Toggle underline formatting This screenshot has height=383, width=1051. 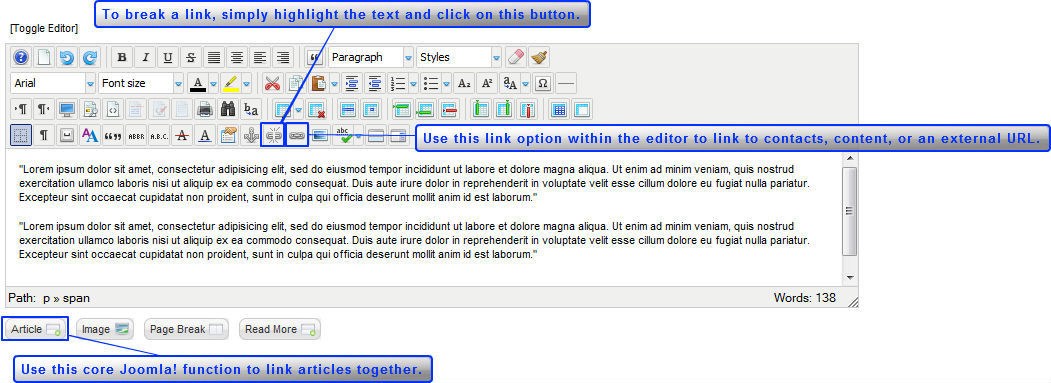point(168,57)
